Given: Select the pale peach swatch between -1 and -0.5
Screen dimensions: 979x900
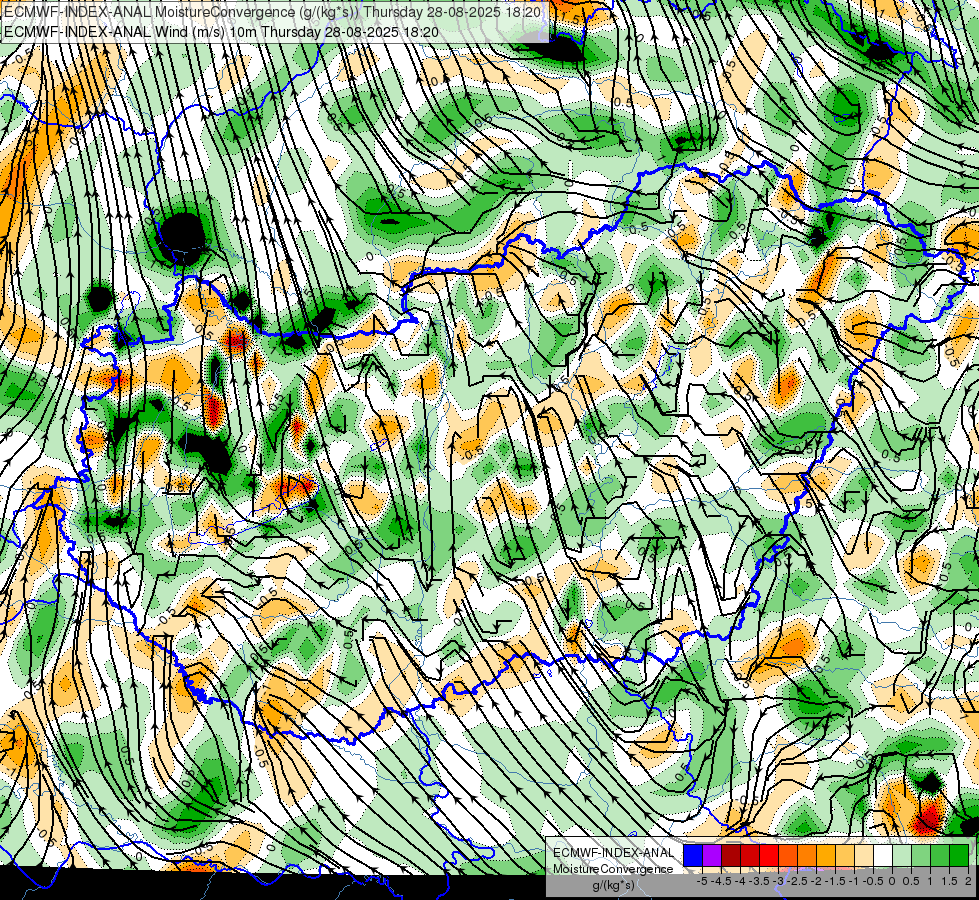Looking at the screenshot, I should (864, 856).
